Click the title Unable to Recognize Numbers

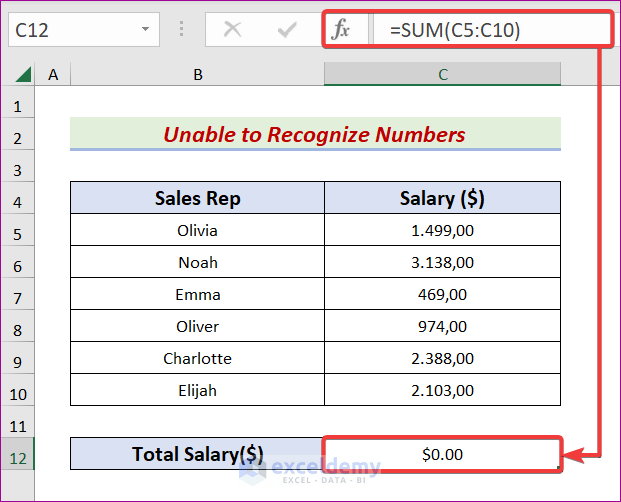pyautogui.click(x=315, y=134)
